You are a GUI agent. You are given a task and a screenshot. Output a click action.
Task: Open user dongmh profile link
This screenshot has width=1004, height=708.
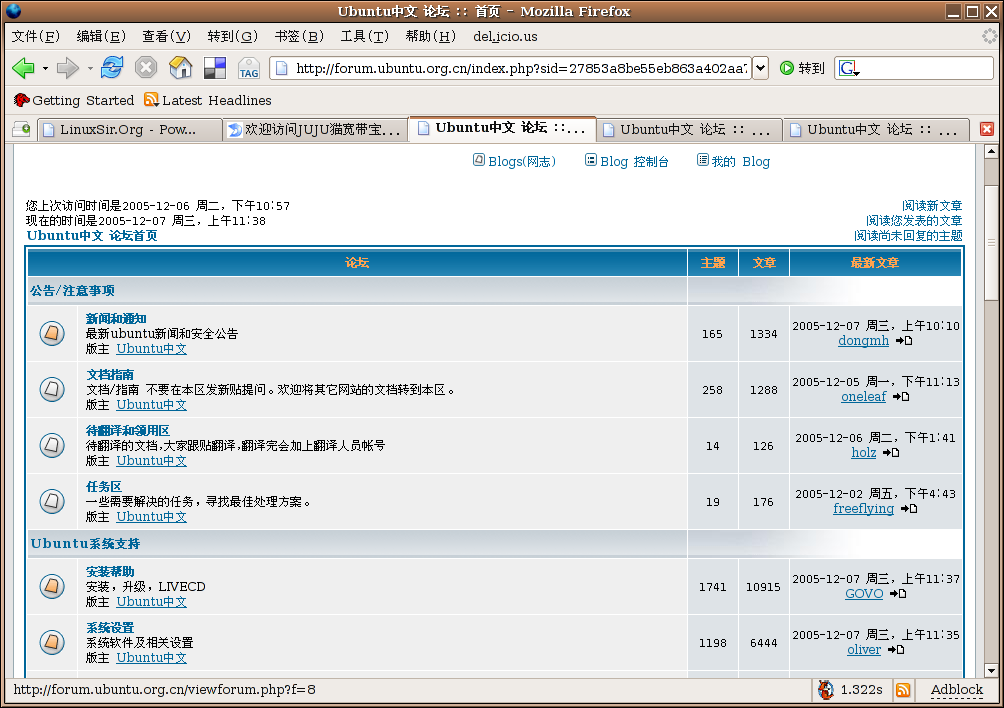[x=863, y=341]
